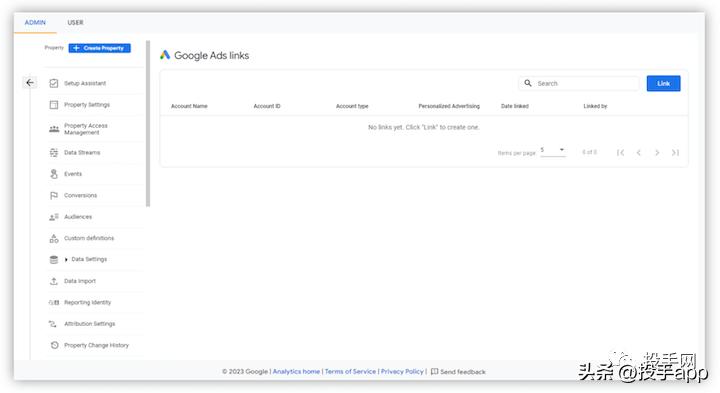Viewport: 720px width, 393px height.
Task: Switch to the ADMIN tab
Action: coord(35,22)
